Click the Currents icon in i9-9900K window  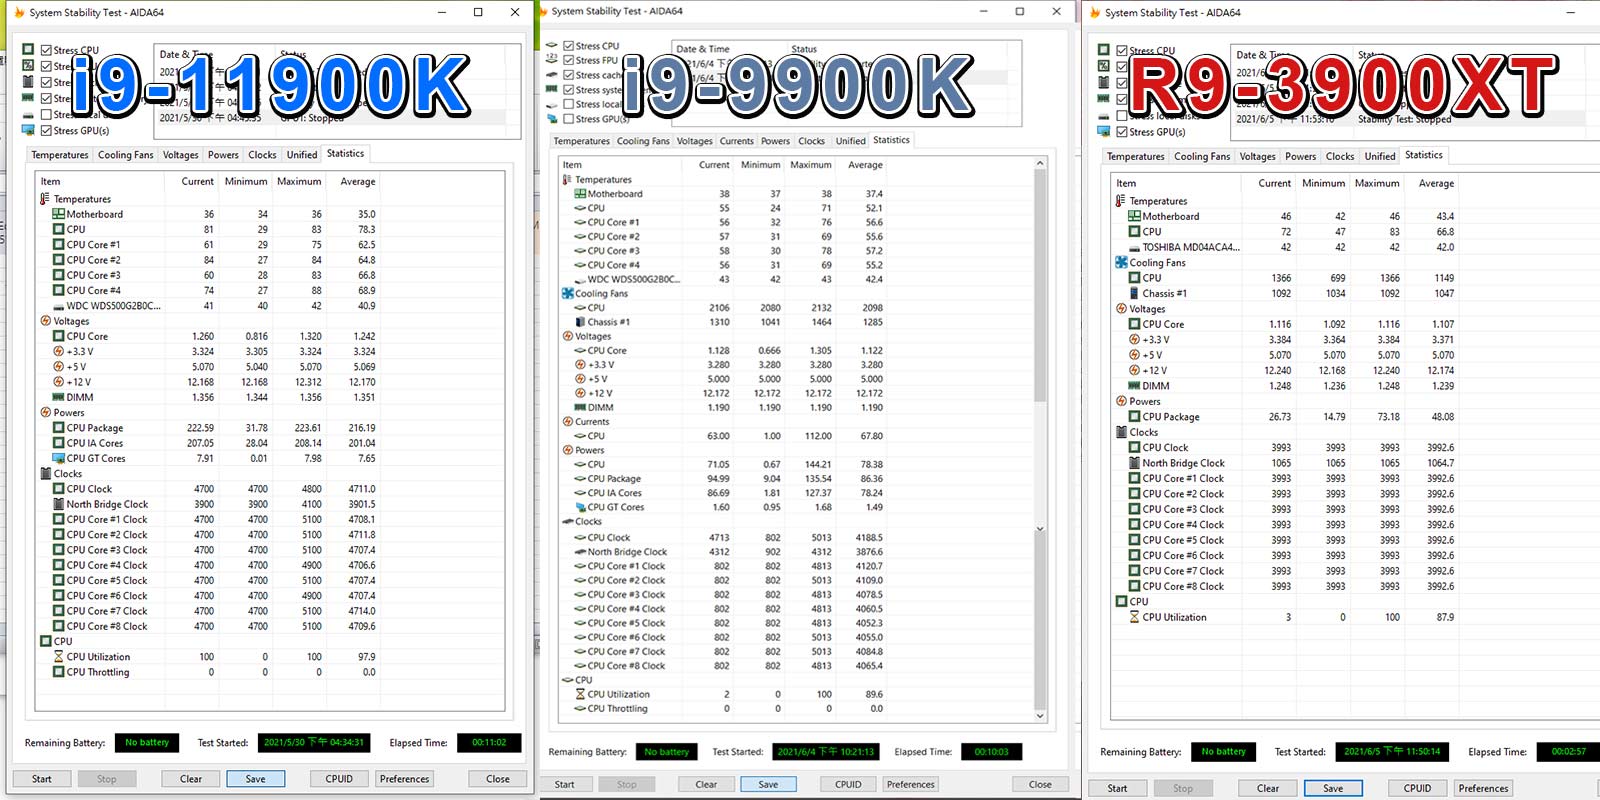point(568,422)
